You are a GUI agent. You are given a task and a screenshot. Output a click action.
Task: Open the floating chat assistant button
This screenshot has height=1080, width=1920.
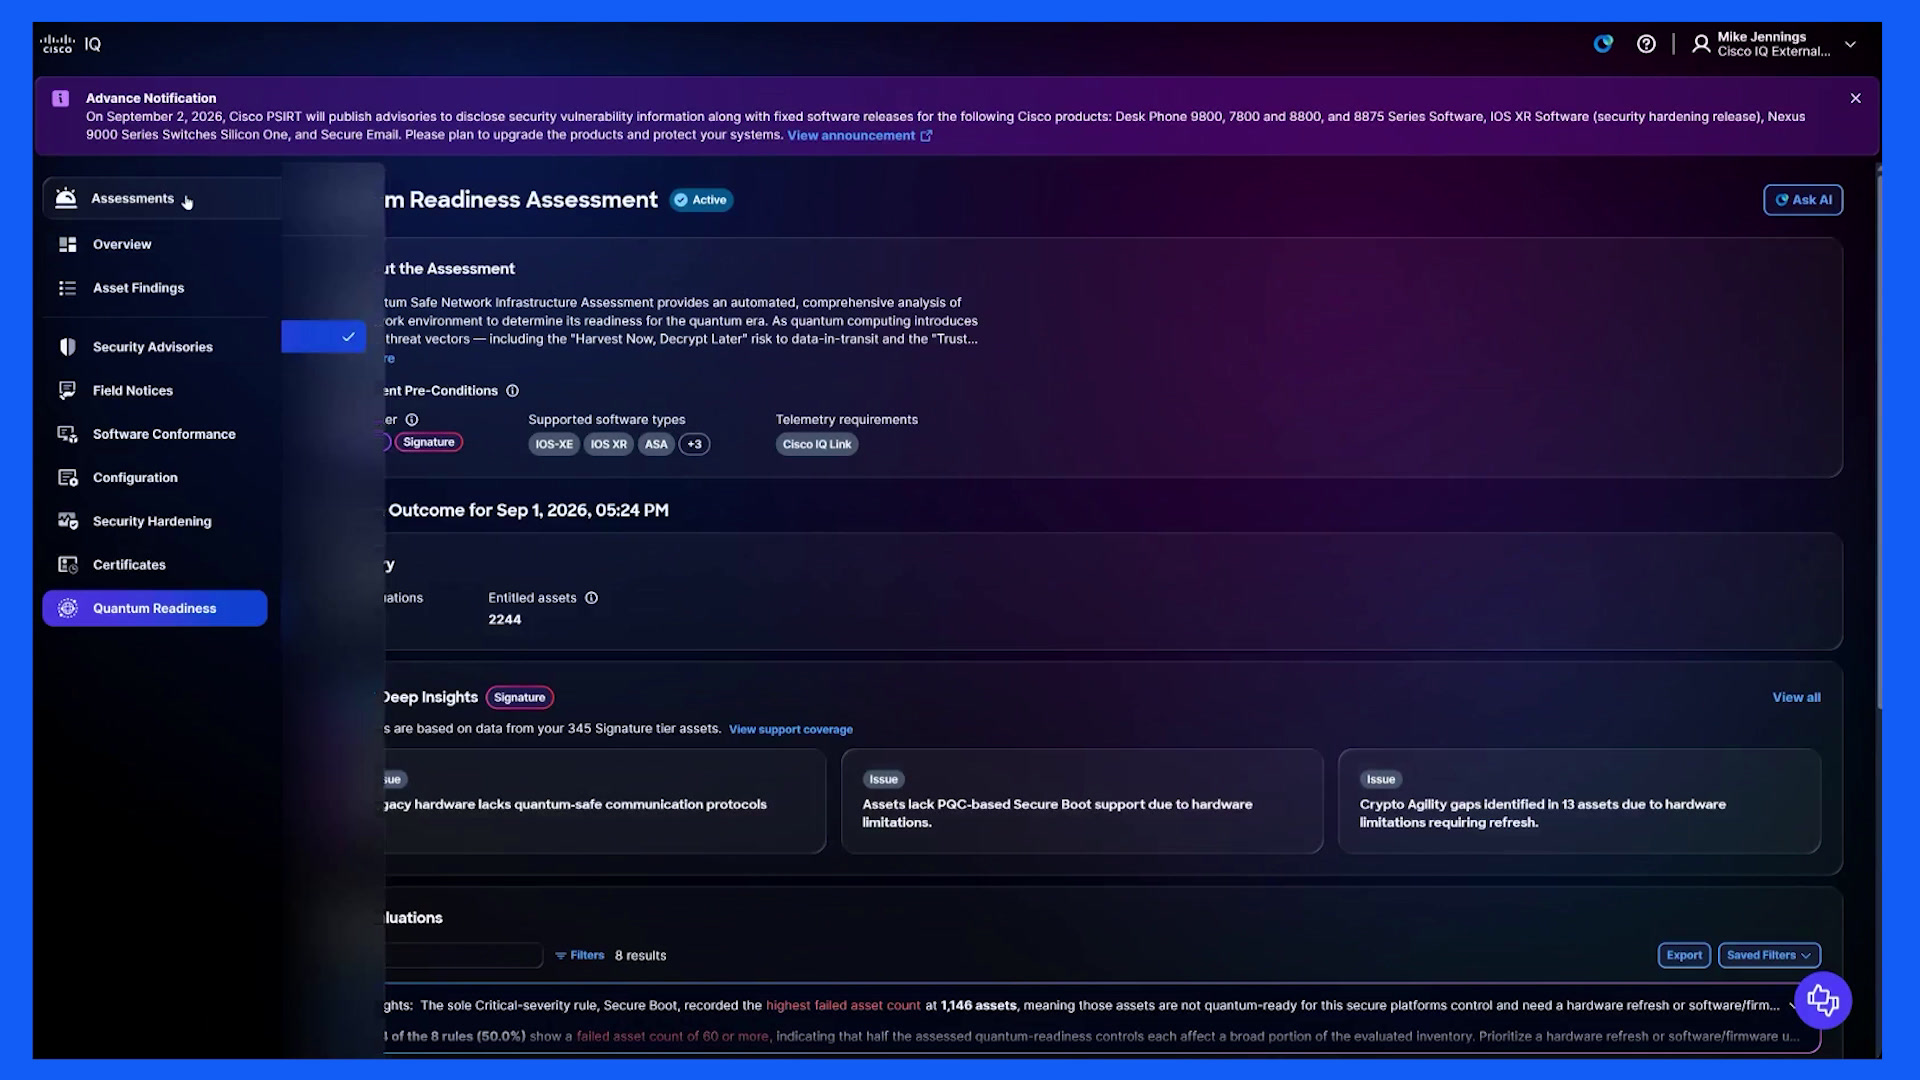tap(1823, 1000)
